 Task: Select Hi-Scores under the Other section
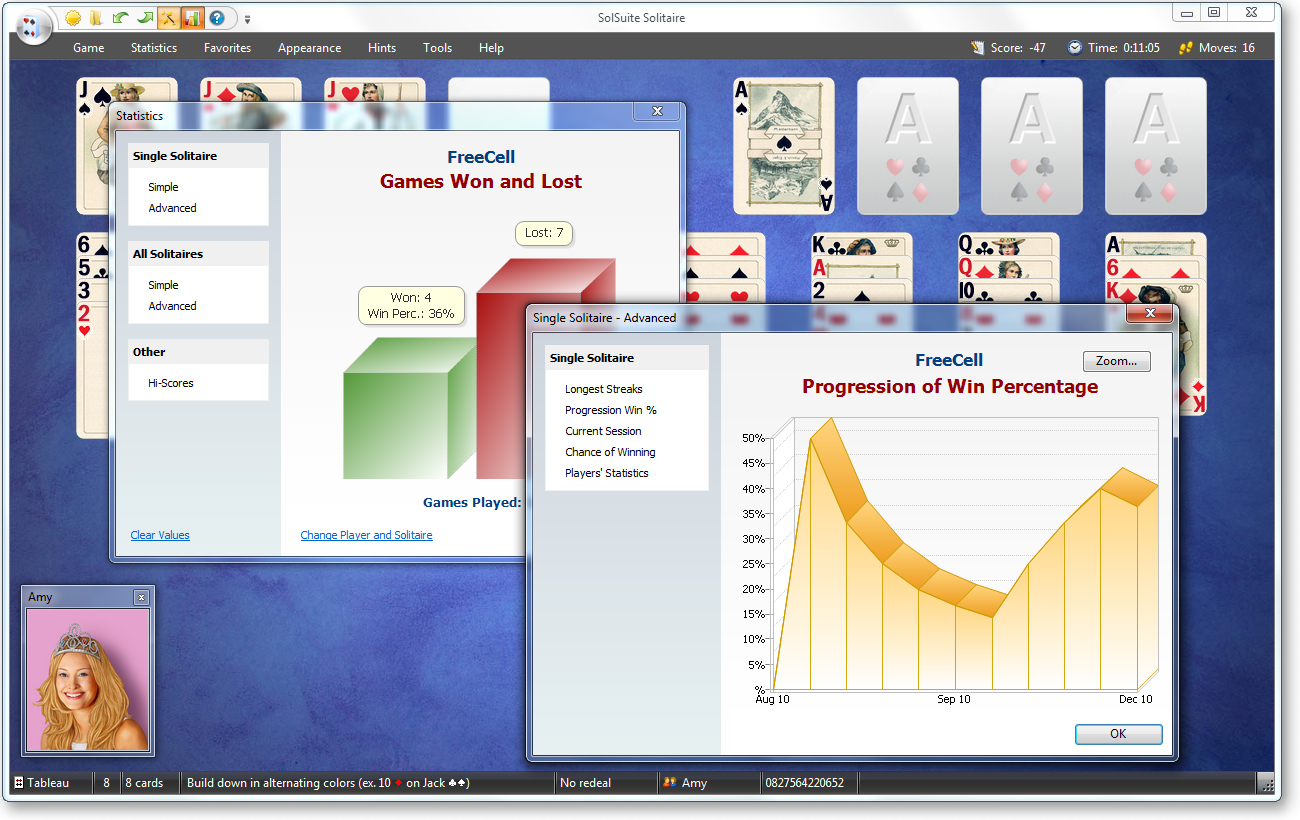click(171, 383)
